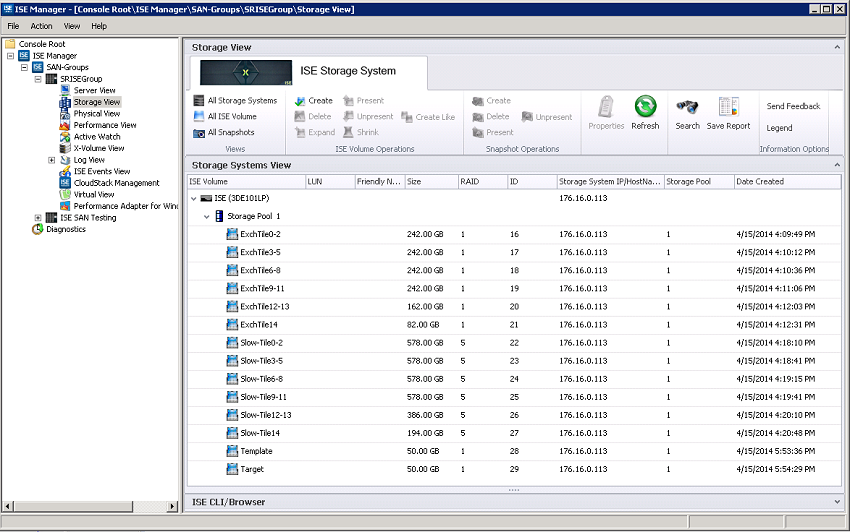Click the CloudStack Management icon

65,183
